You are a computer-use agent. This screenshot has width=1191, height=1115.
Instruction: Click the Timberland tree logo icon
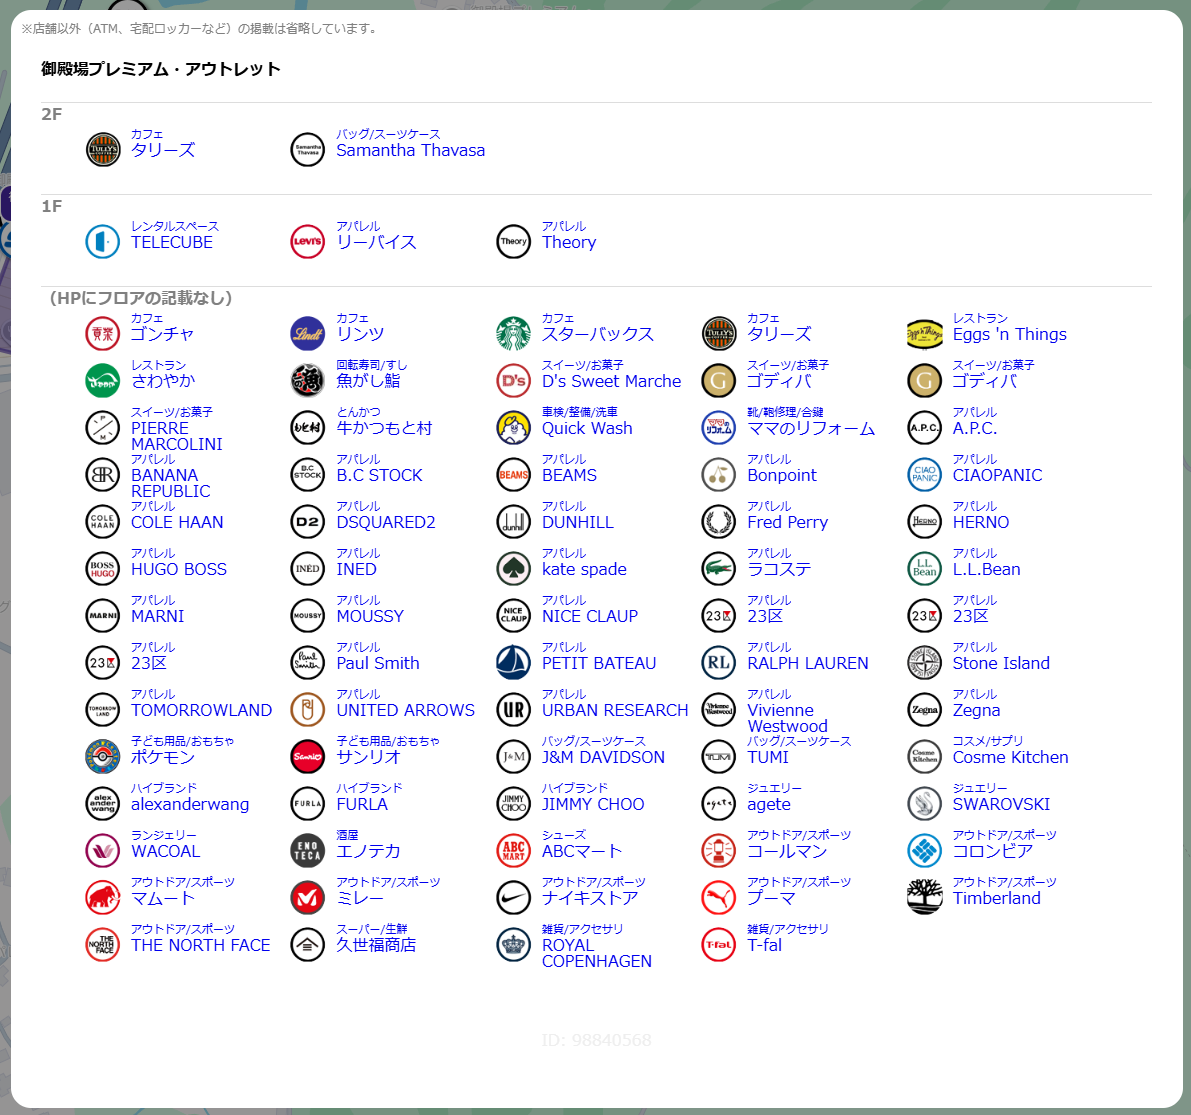(924, 898)
